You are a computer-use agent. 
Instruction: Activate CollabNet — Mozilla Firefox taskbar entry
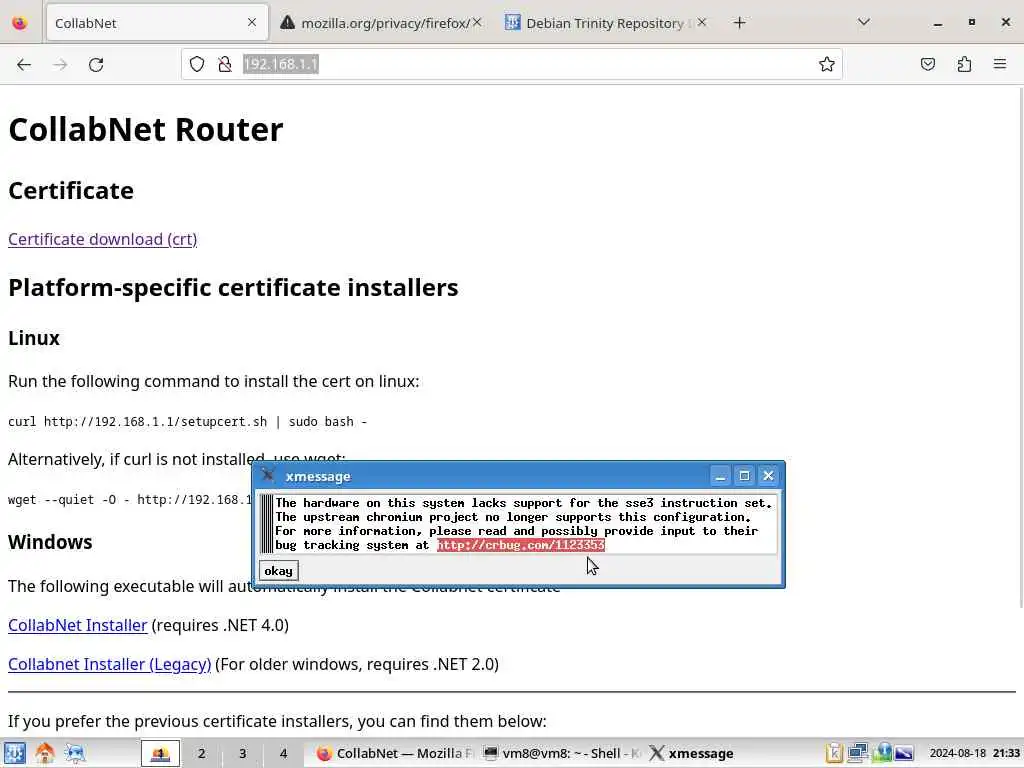point(394,753)
